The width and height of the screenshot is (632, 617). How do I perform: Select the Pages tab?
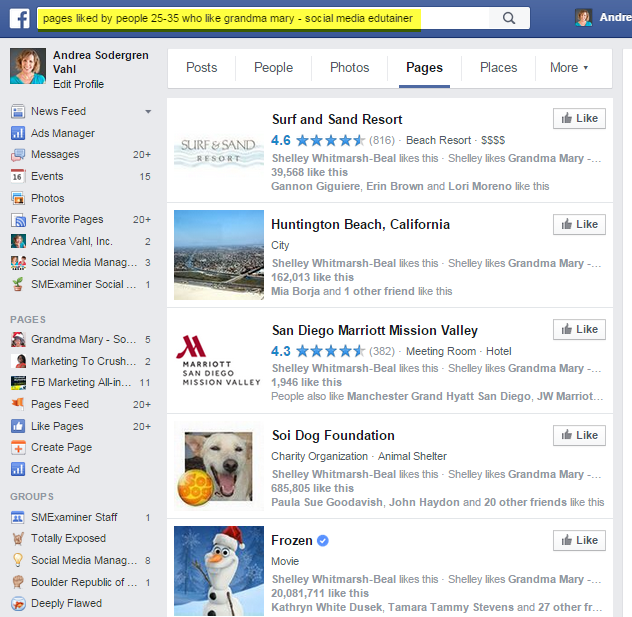(424, 68)
